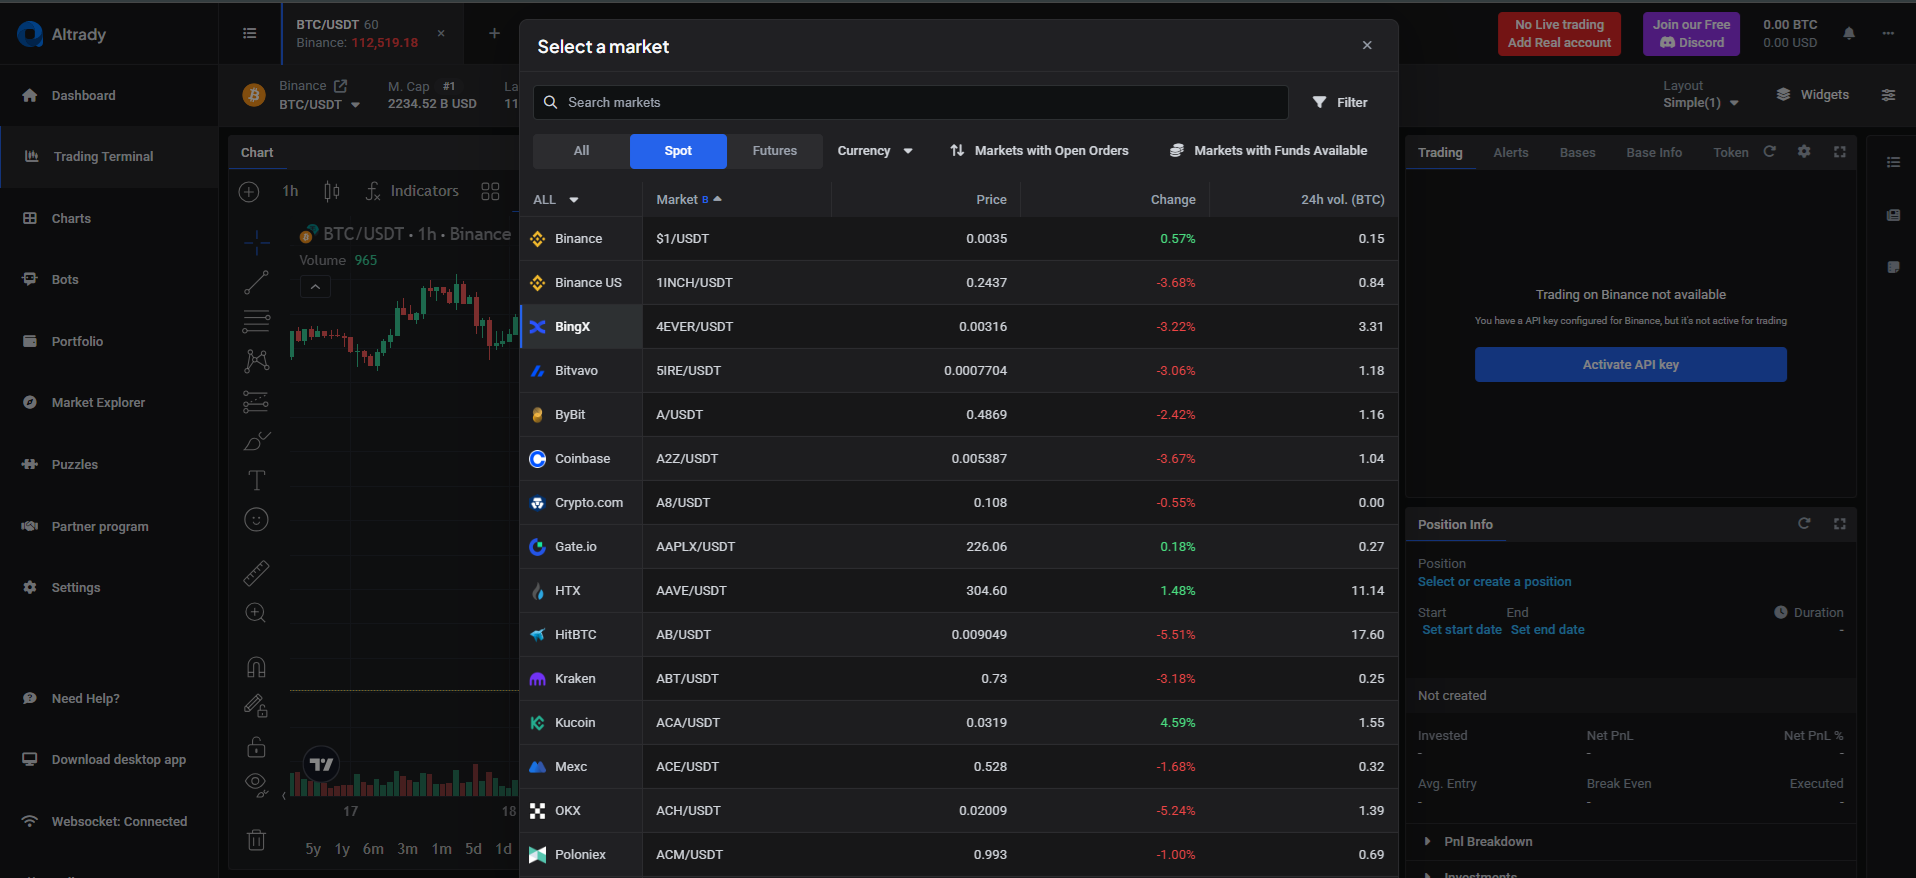Open the ALL exchanges dropdown

[556, 200]
